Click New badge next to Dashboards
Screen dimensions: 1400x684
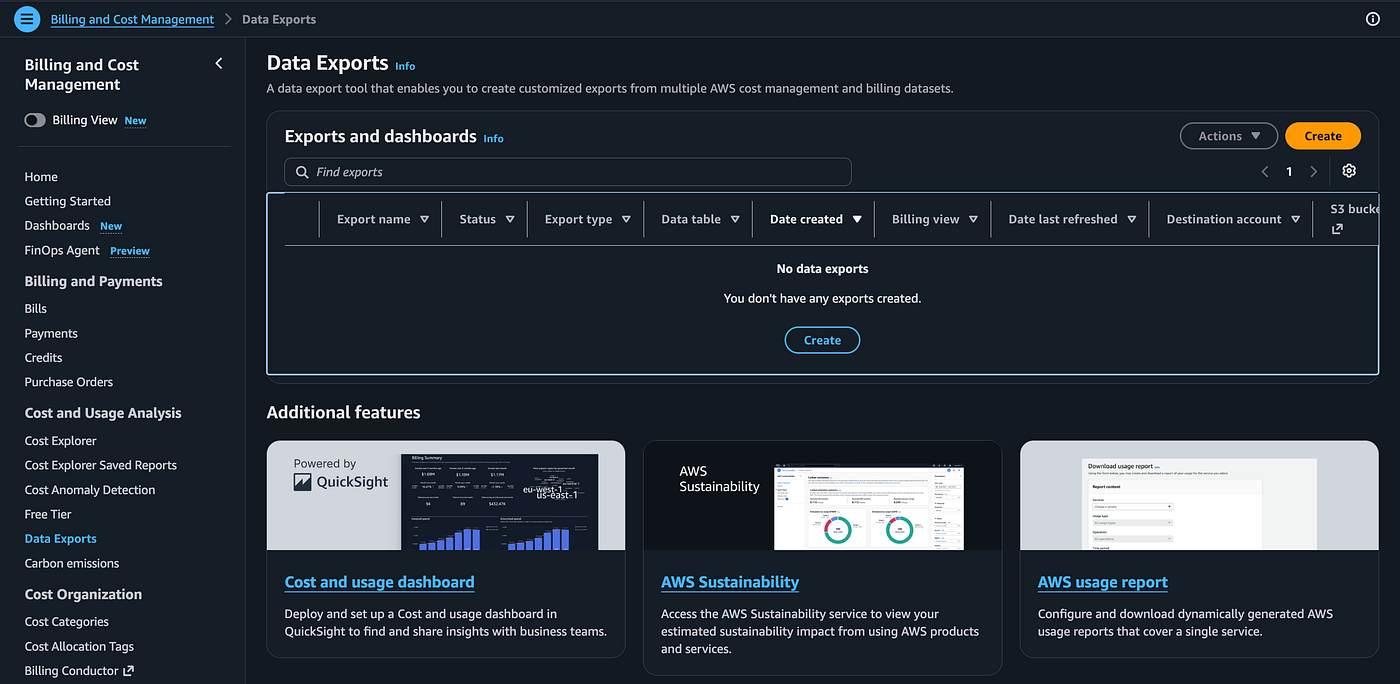tap(111, 227)
